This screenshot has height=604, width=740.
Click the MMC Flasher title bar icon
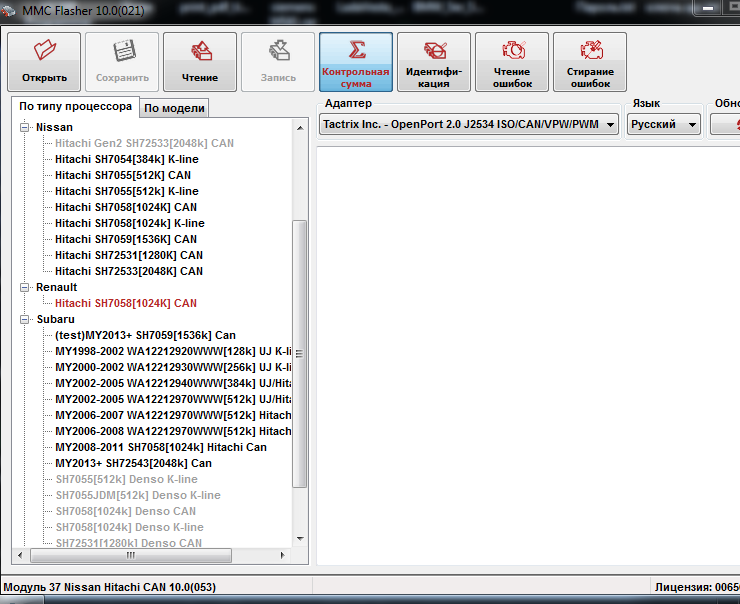9,10
